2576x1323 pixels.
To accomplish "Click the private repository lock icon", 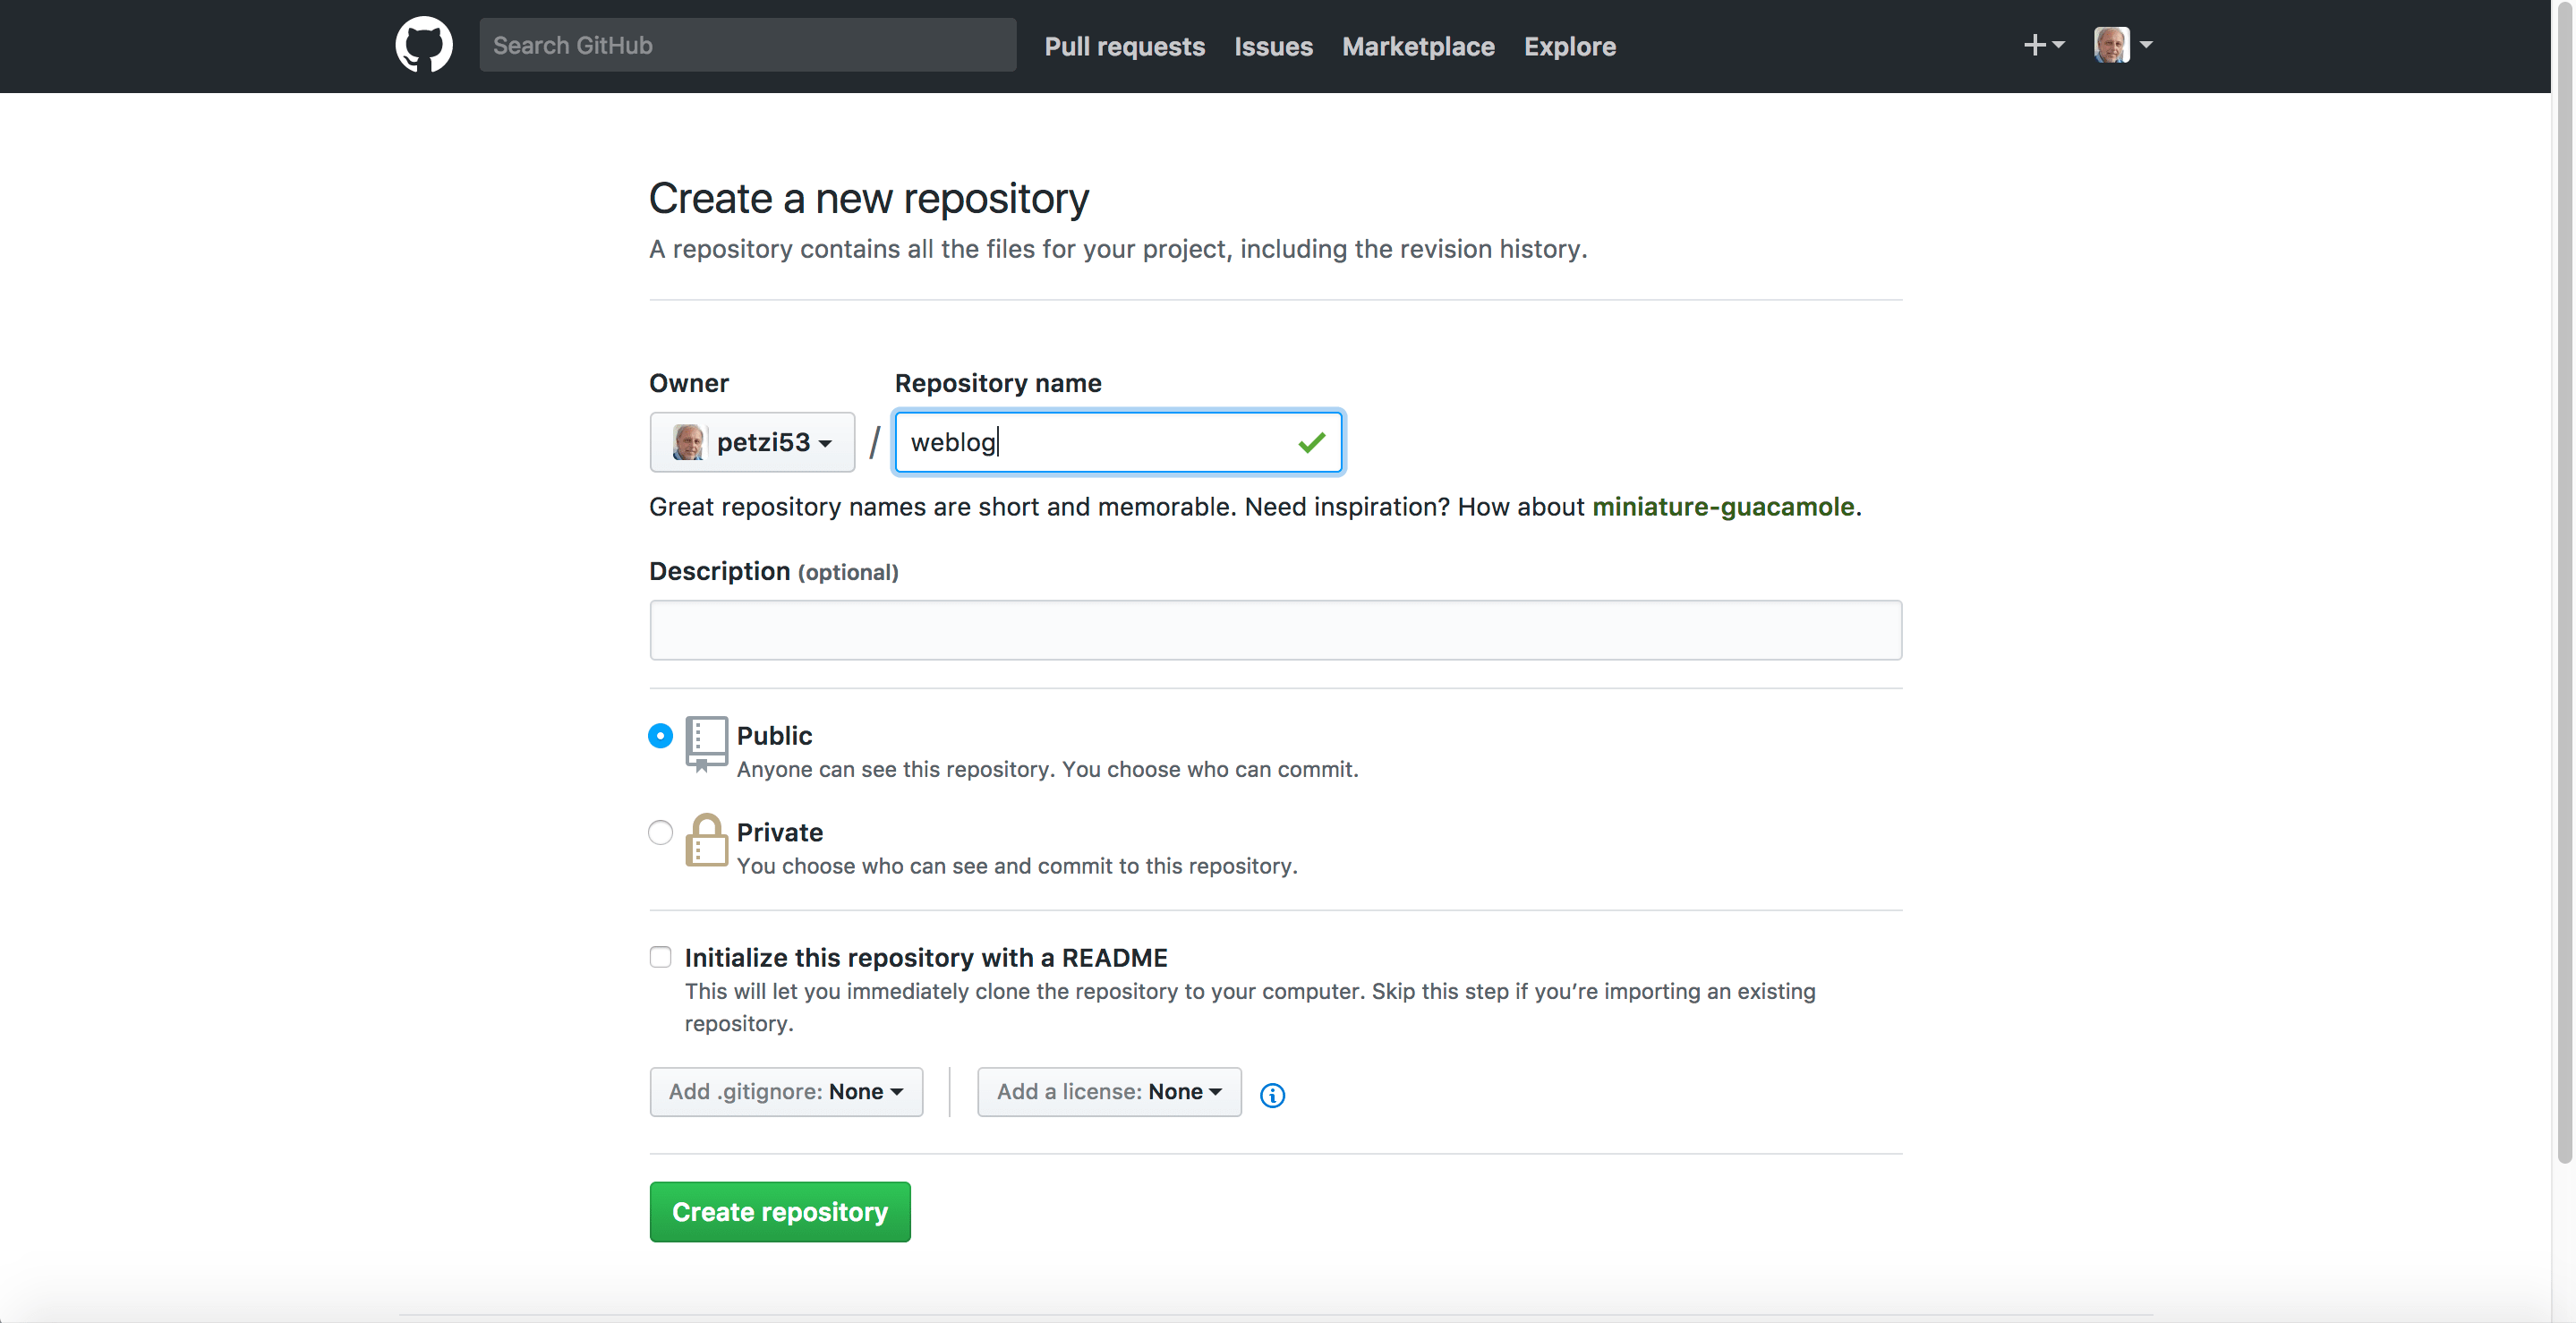I will point(706,840).
